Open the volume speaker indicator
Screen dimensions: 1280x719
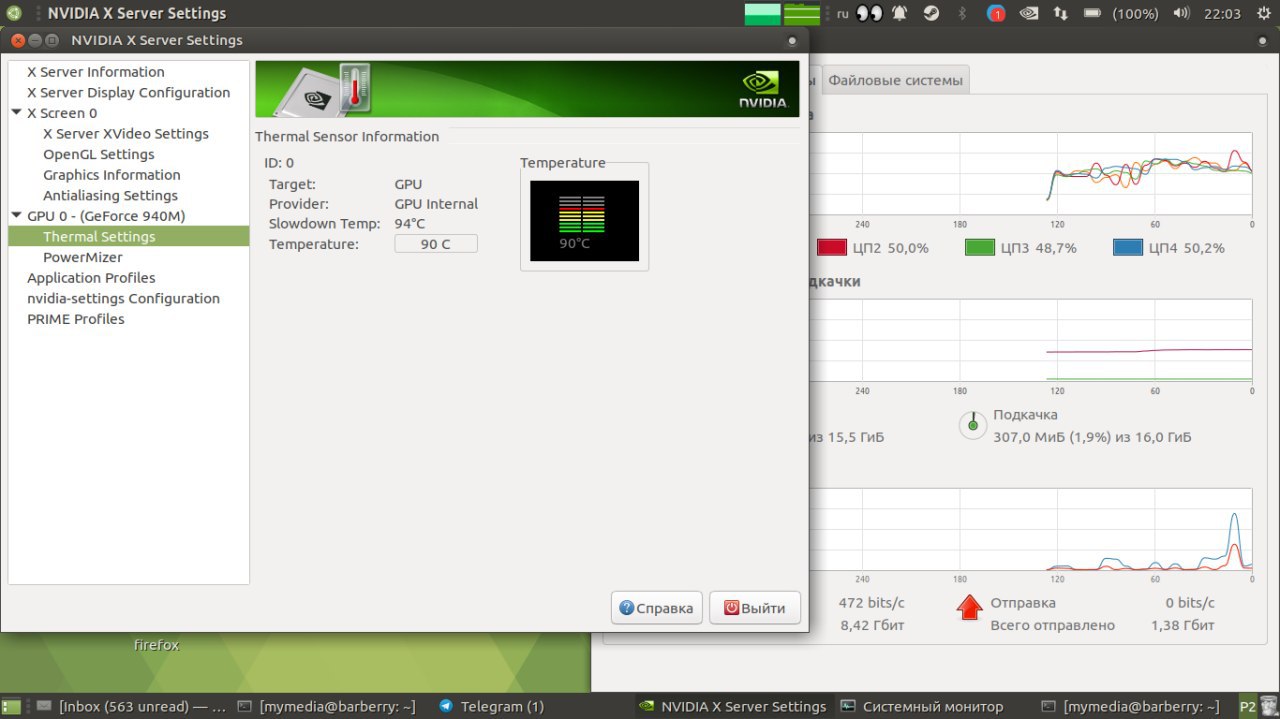[1181, 14]
